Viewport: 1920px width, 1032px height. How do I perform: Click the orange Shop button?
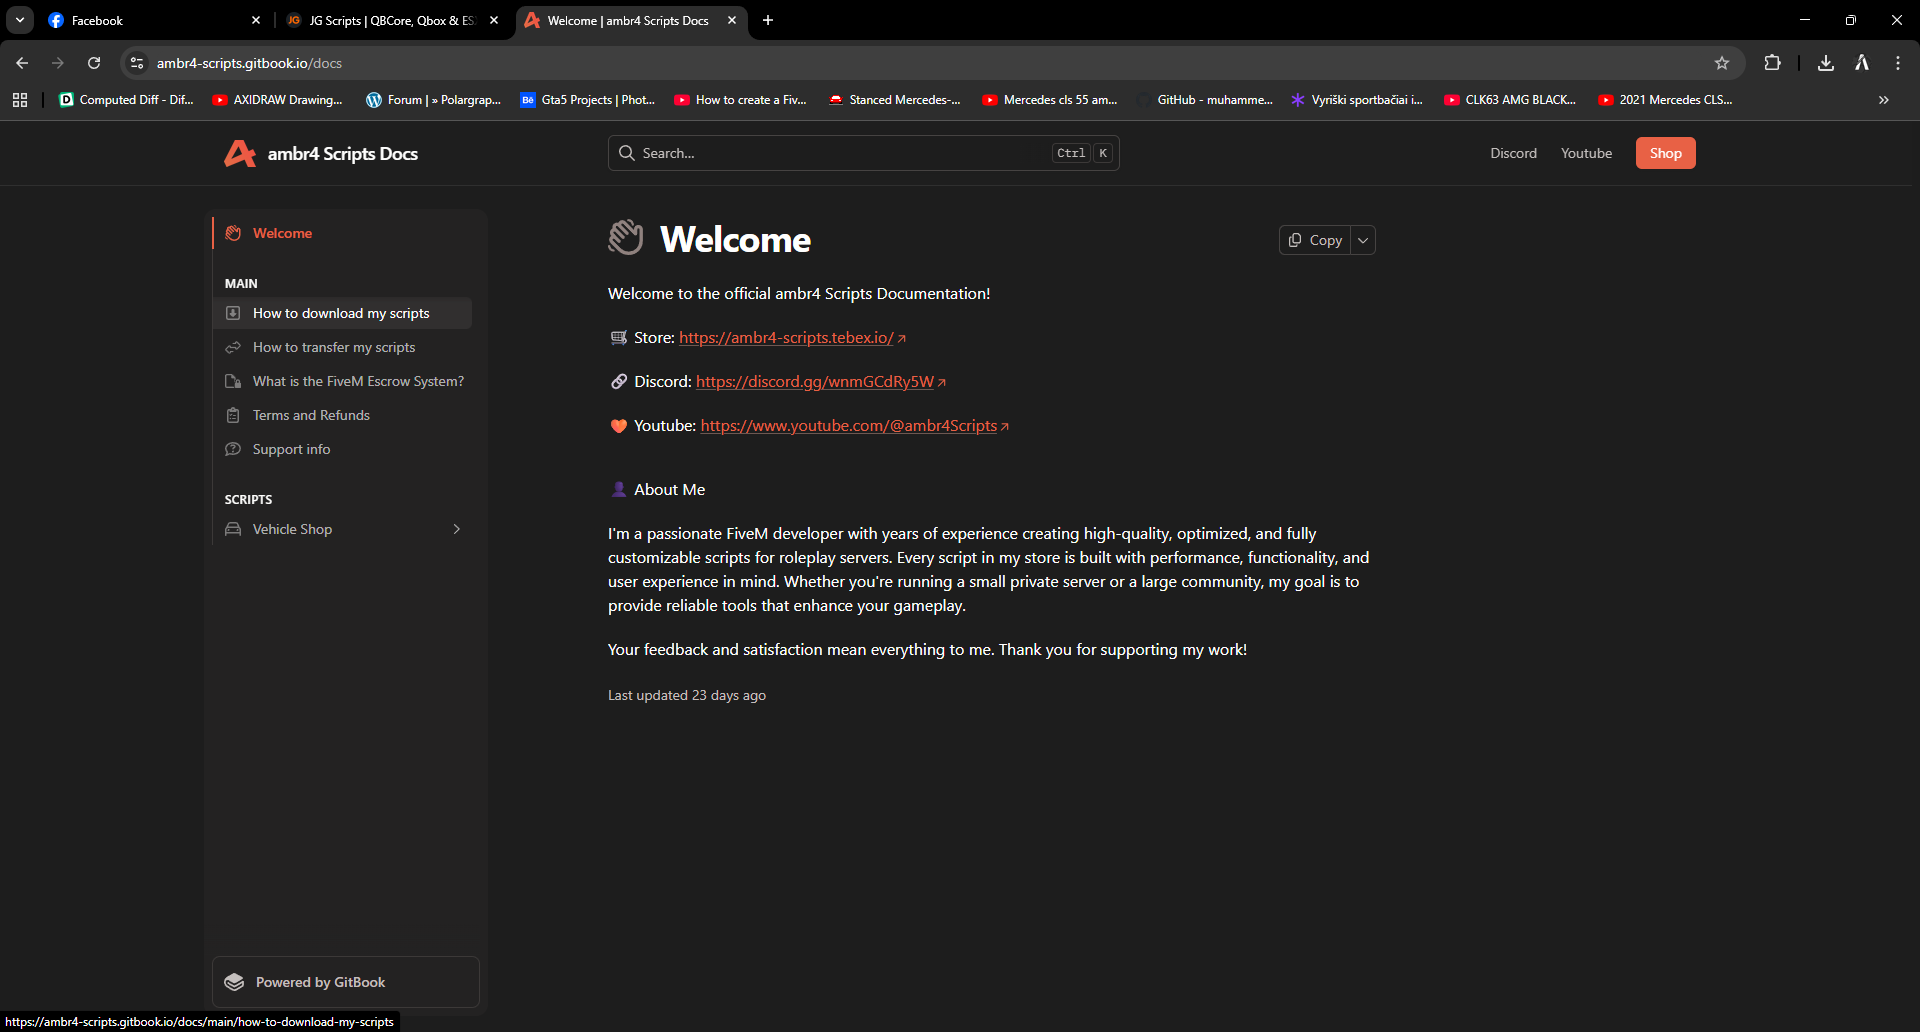coord(1665,153)
